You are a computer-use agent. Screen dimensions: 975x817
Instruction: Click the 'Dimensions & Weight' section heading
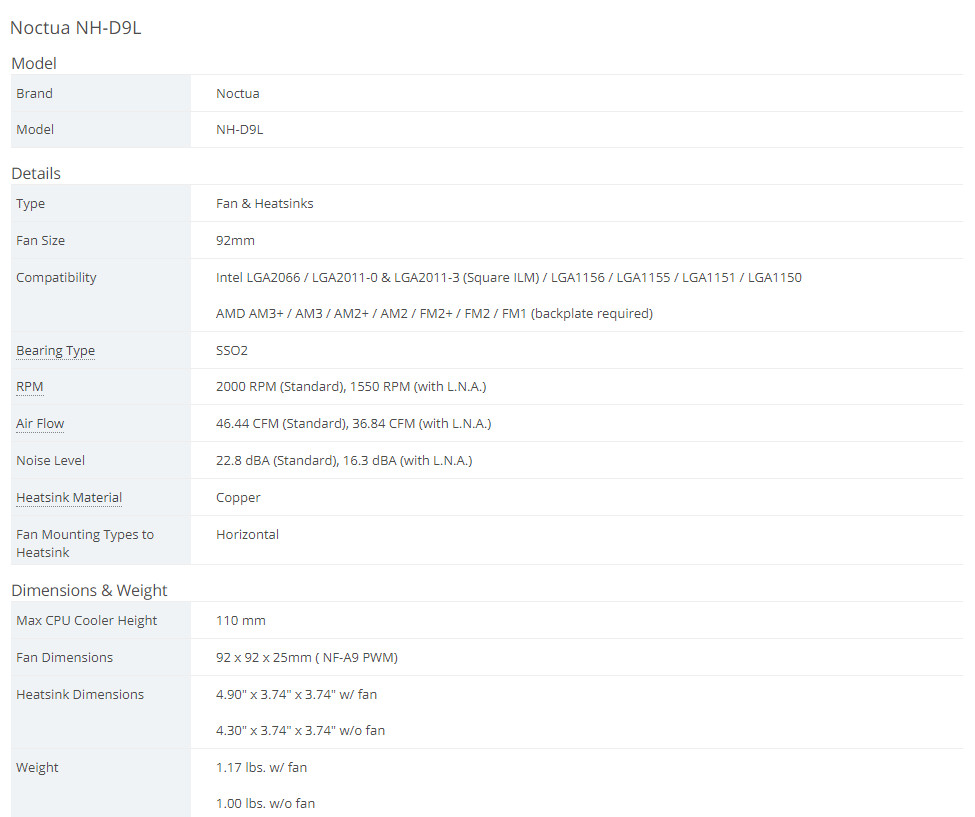pyautogui.click(x=90, y=590)
